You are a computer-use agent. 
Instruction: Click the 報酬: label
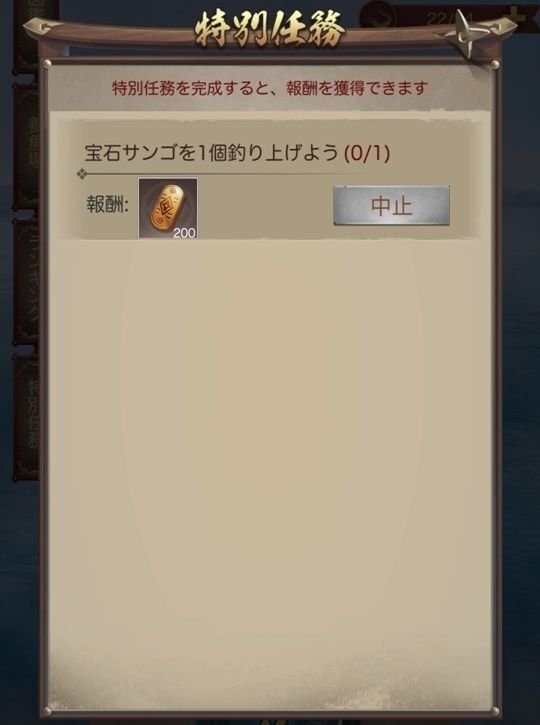[108, 204]
